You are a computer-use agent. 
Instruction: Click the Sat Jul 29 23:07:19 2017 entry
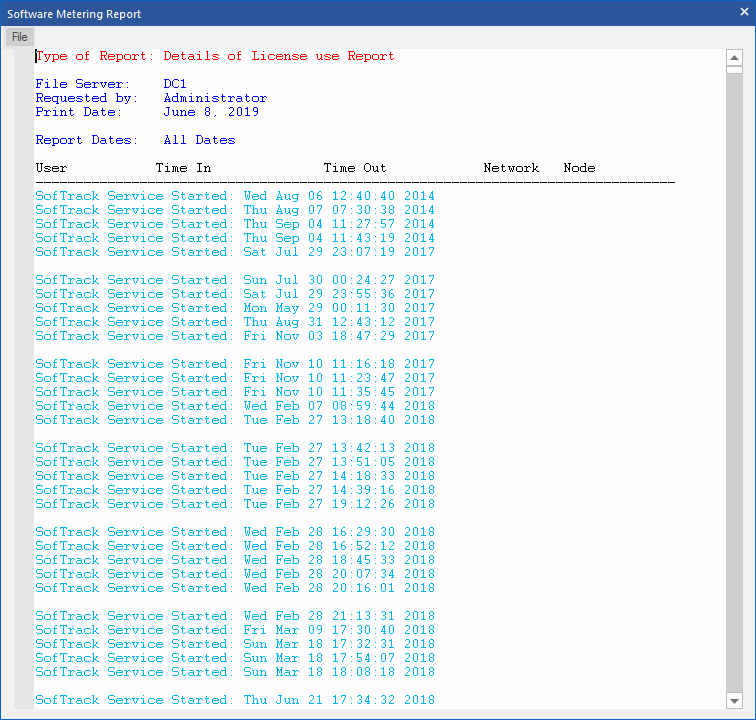coord(235,252)
